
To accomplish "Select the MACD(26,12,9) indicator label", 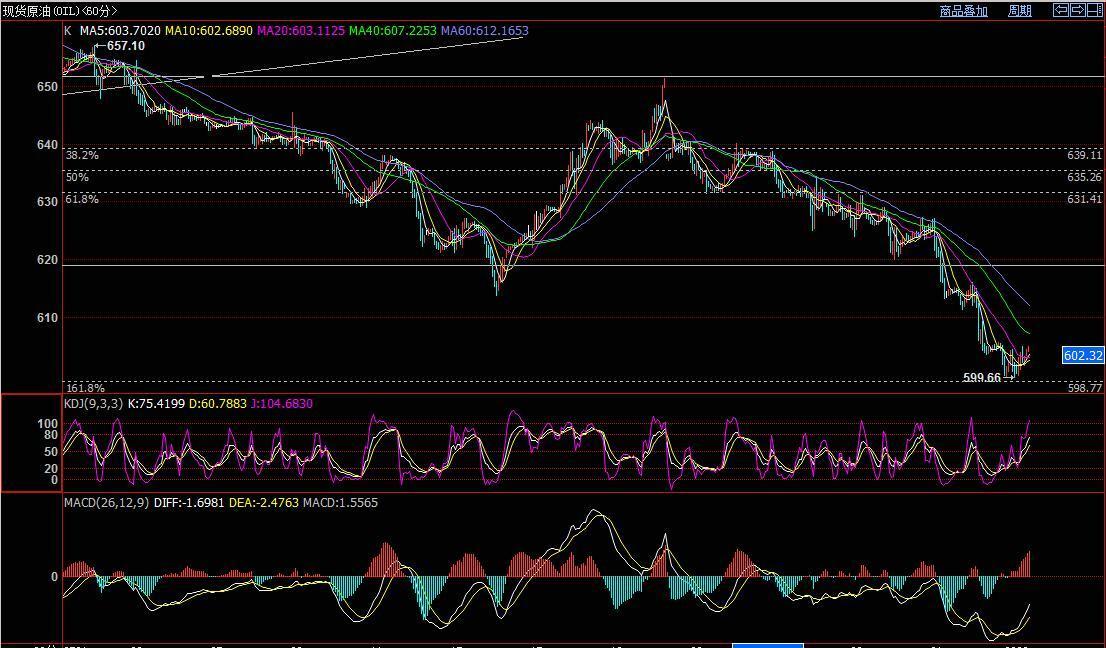I will tap(107, 503).
